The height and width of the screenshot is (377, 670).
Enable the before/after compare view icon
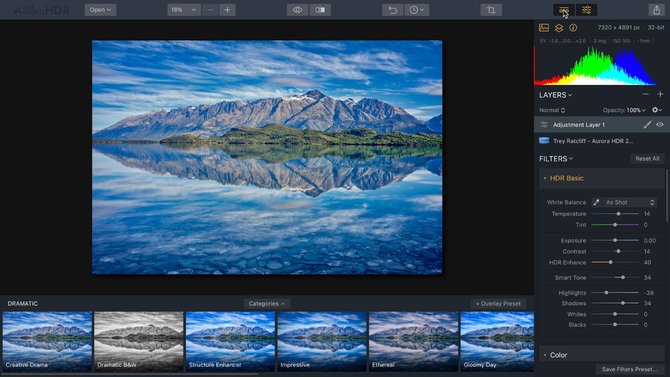click(320, 10)
